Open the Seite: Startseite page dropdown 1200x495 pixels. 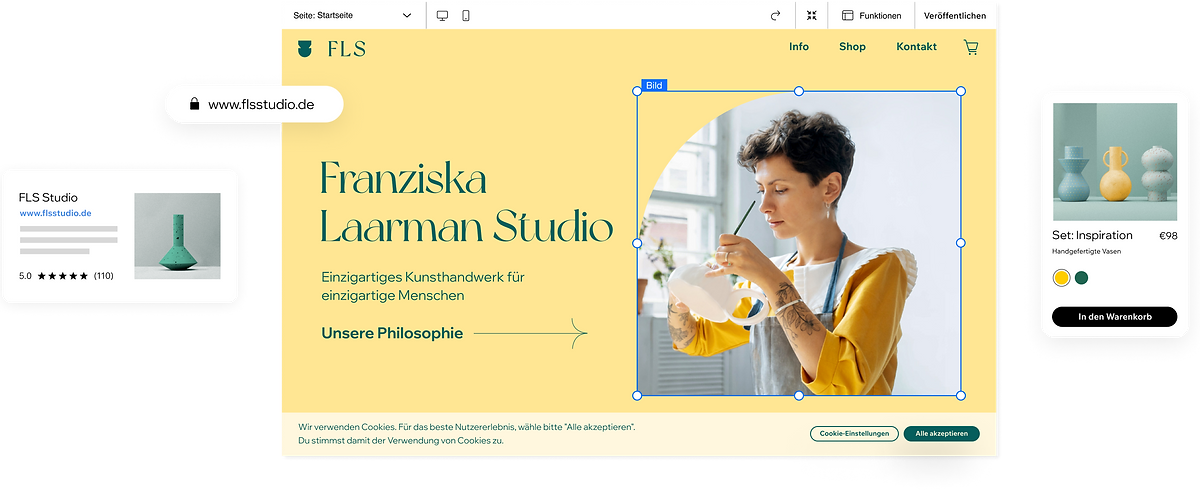(352, 15)
